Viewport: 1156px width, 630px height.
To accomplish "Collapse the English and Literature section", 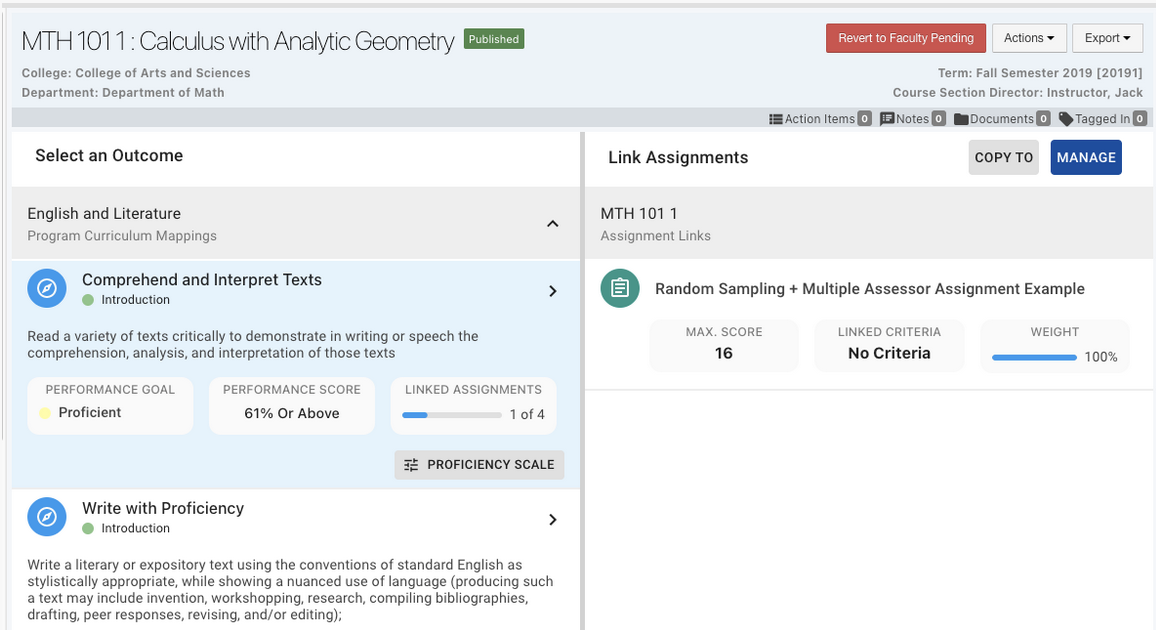I will [552, 224].
